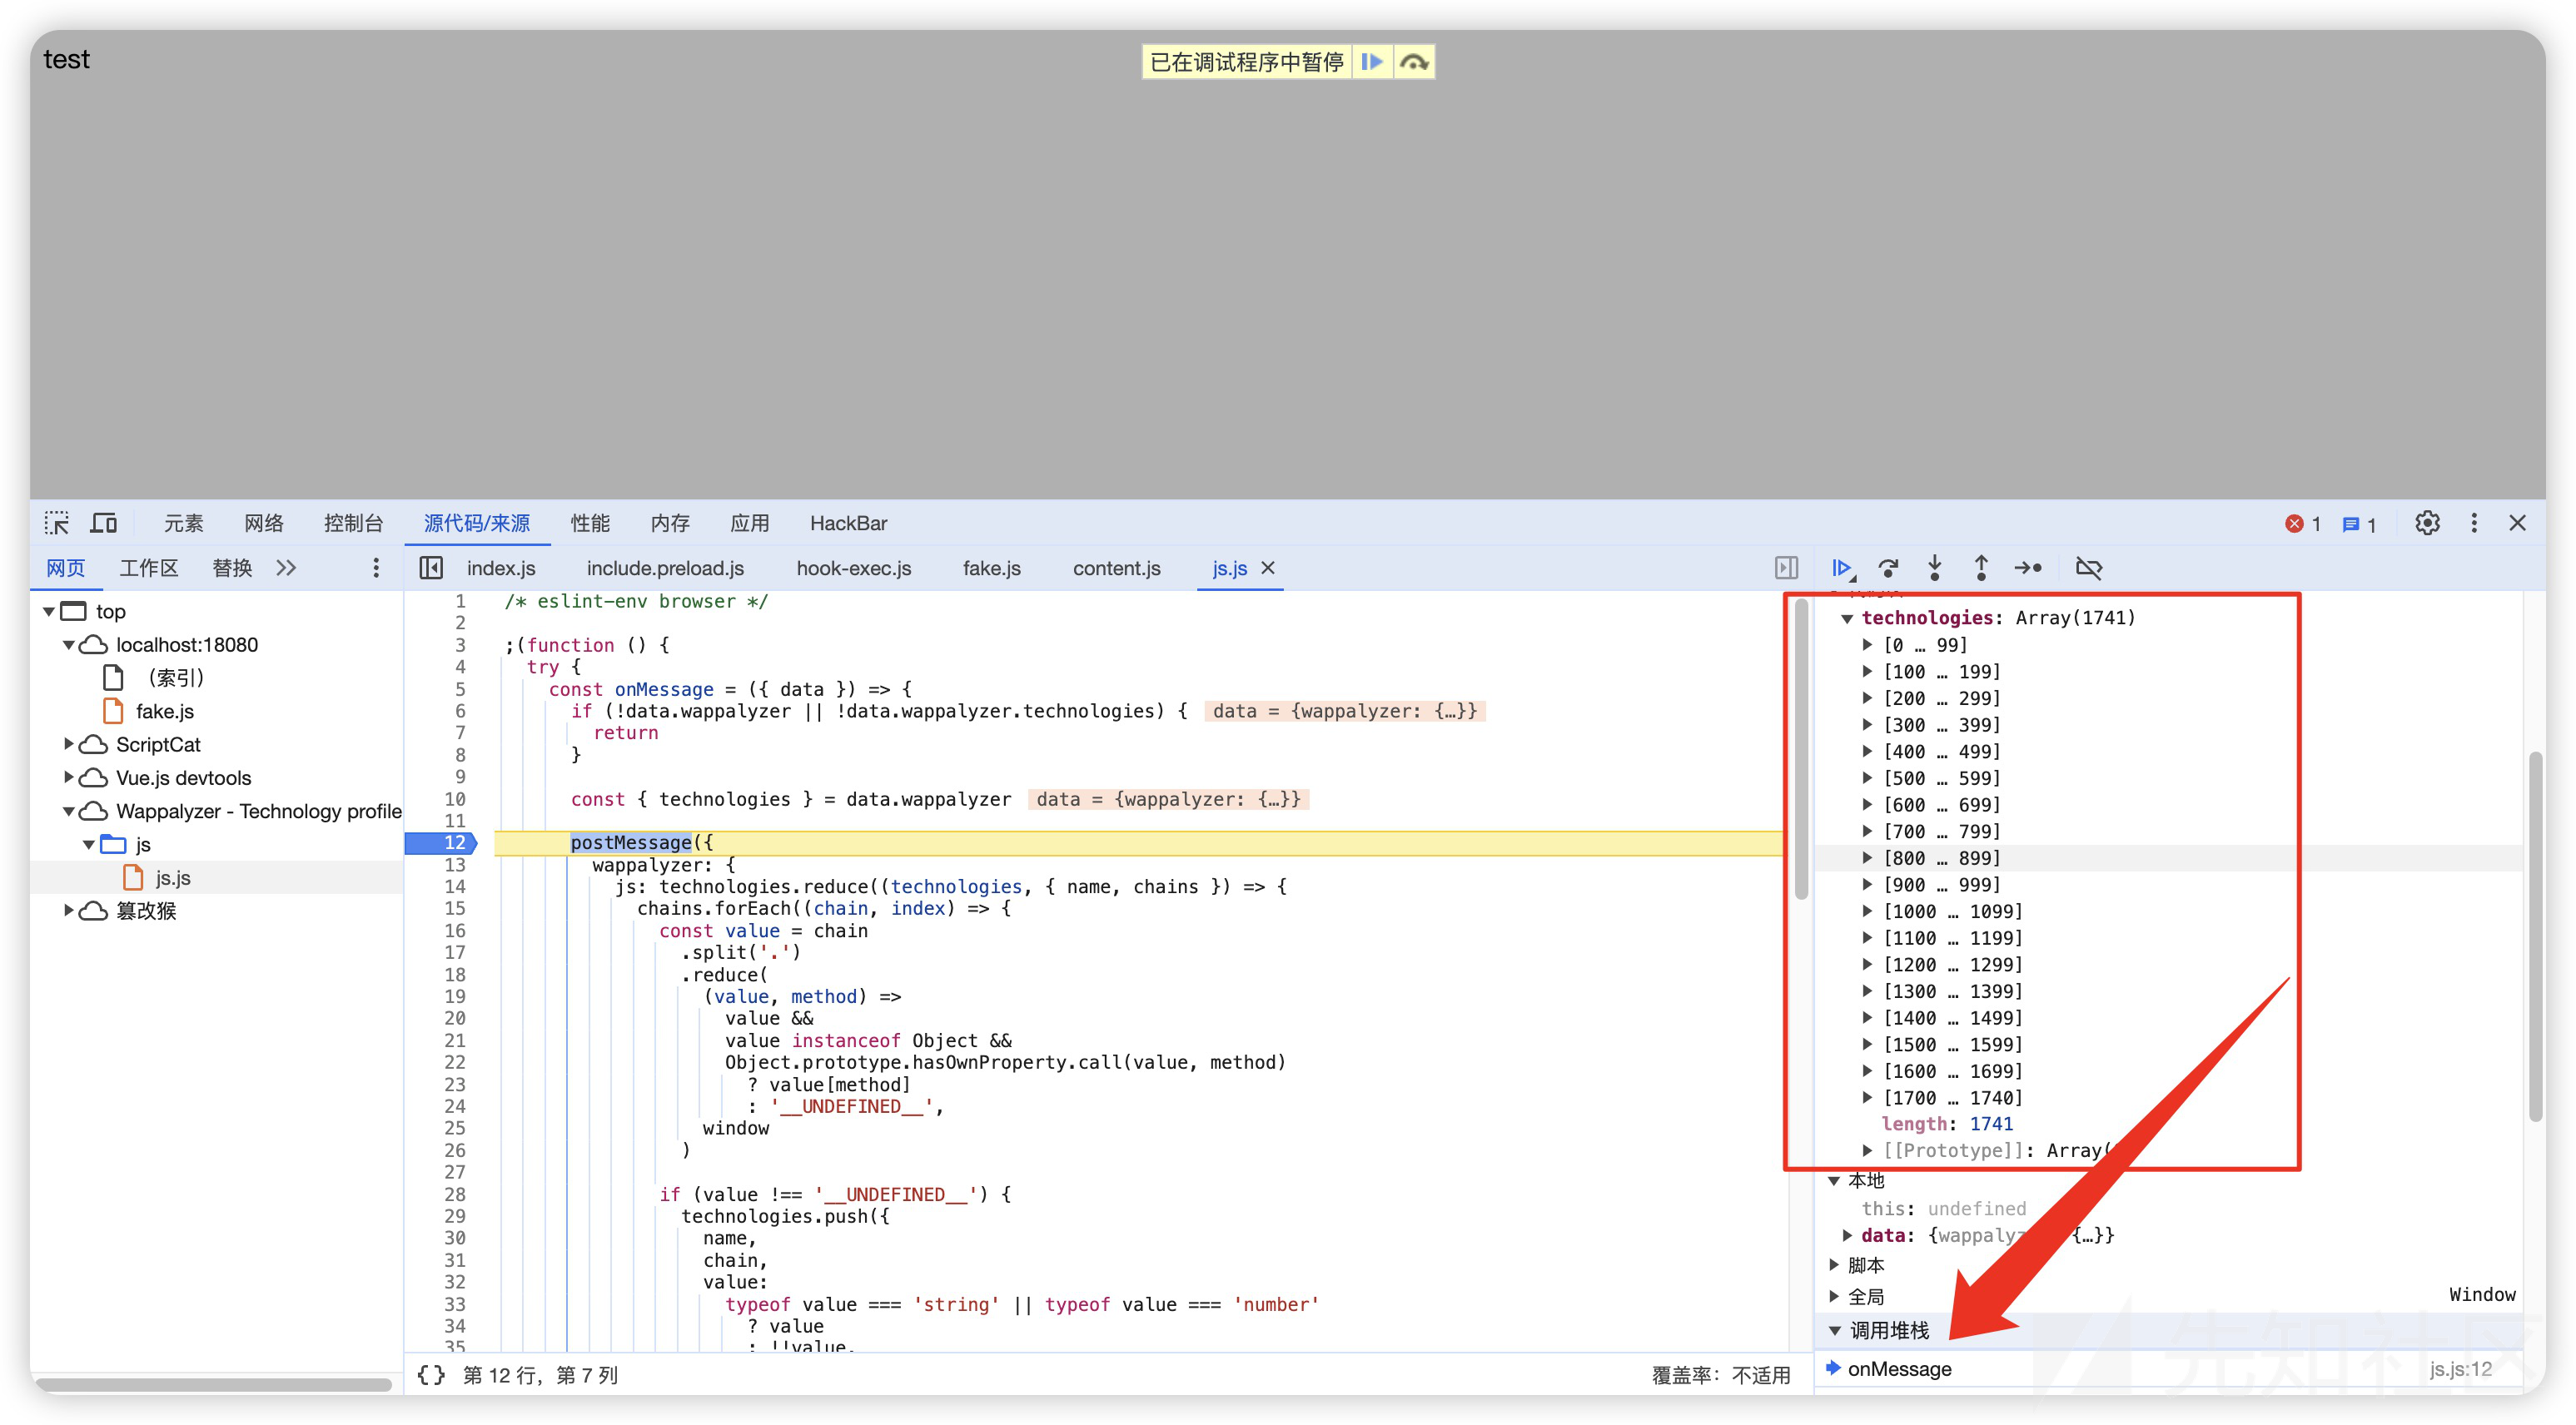Switch to 应用 tab
The image size is (2576, 1425).
coord(750,523)
